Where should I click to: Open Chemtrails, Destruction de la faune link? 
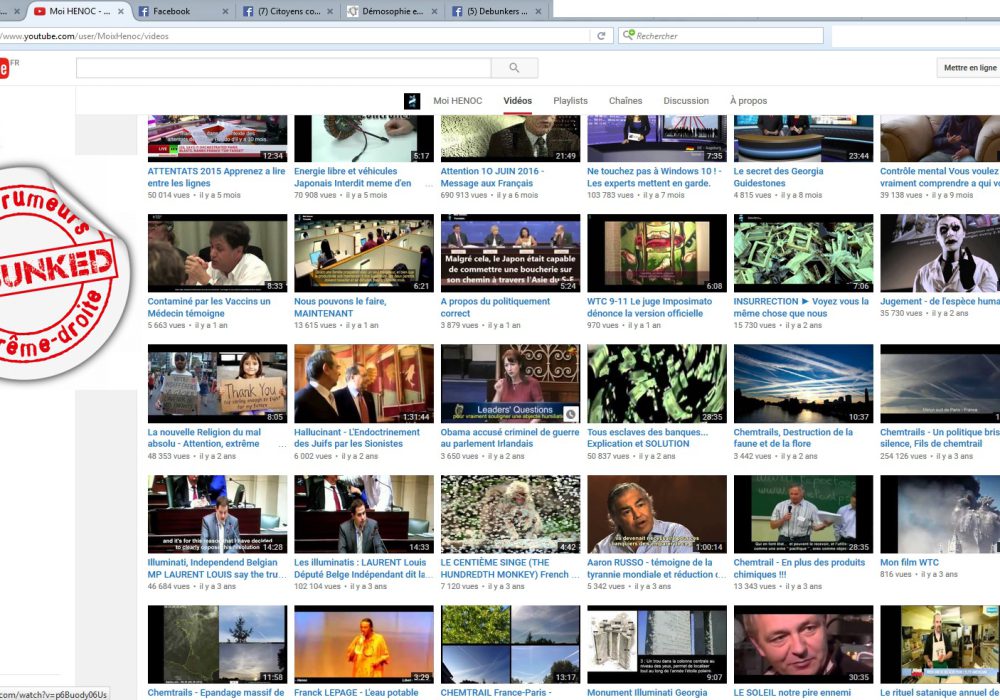793,437
